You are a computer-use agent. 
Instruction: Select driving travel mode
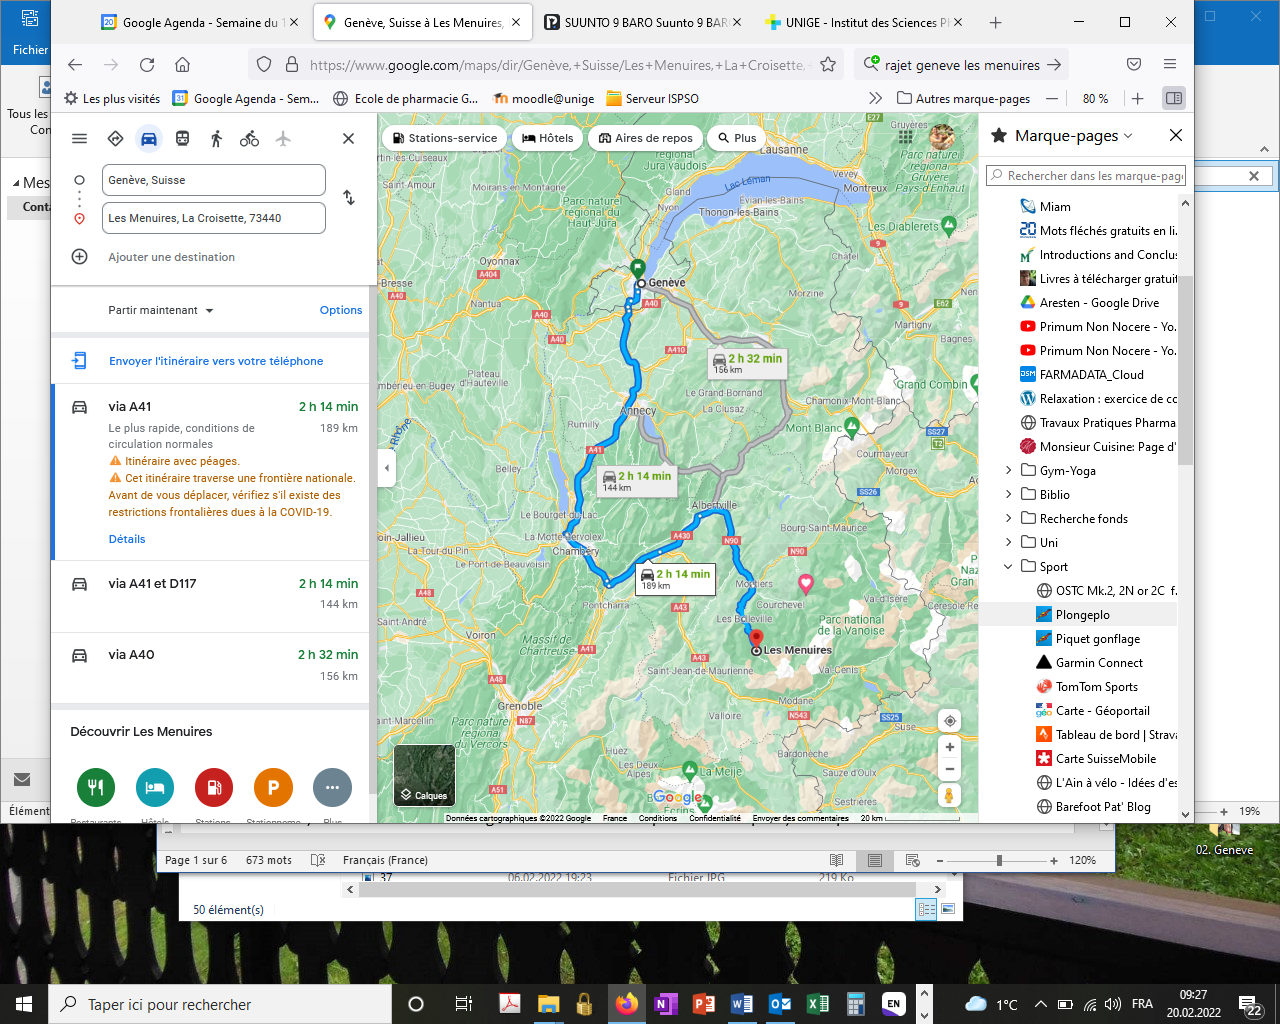pyautogui.click(x=149, y=139)
